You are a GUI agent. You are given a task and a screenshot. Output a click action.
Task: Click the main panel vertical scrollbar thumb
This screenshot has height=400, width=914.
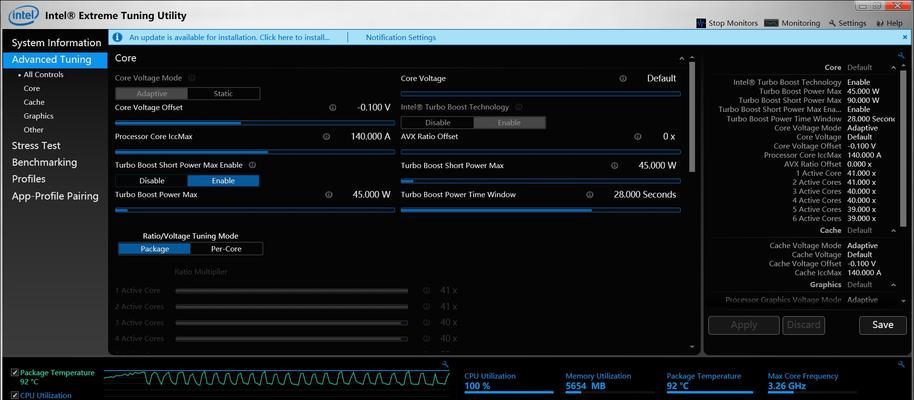coord(692,117)
